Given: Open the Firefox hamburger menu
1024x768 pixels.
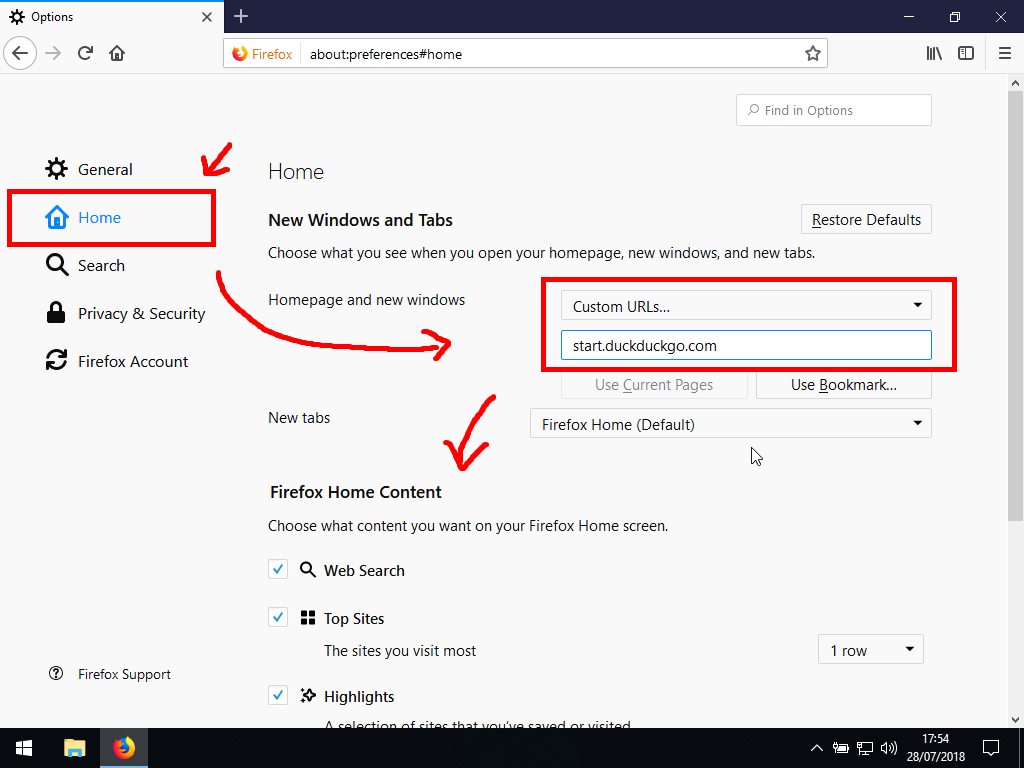Looking at the screenshot, I should (x=1005, y=54).
